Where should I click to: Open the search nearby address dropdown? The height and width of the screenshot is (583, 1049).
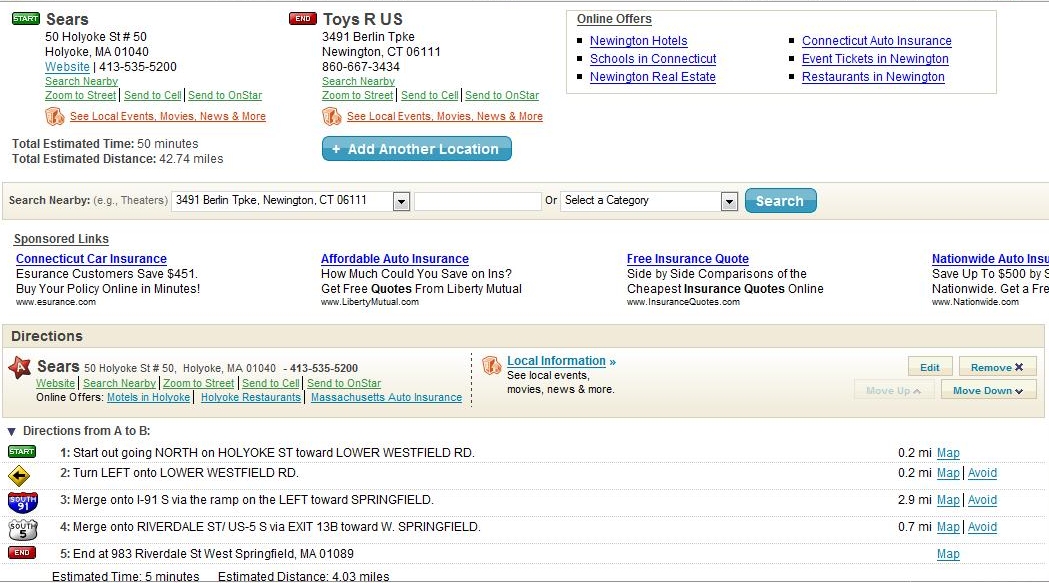401,201
